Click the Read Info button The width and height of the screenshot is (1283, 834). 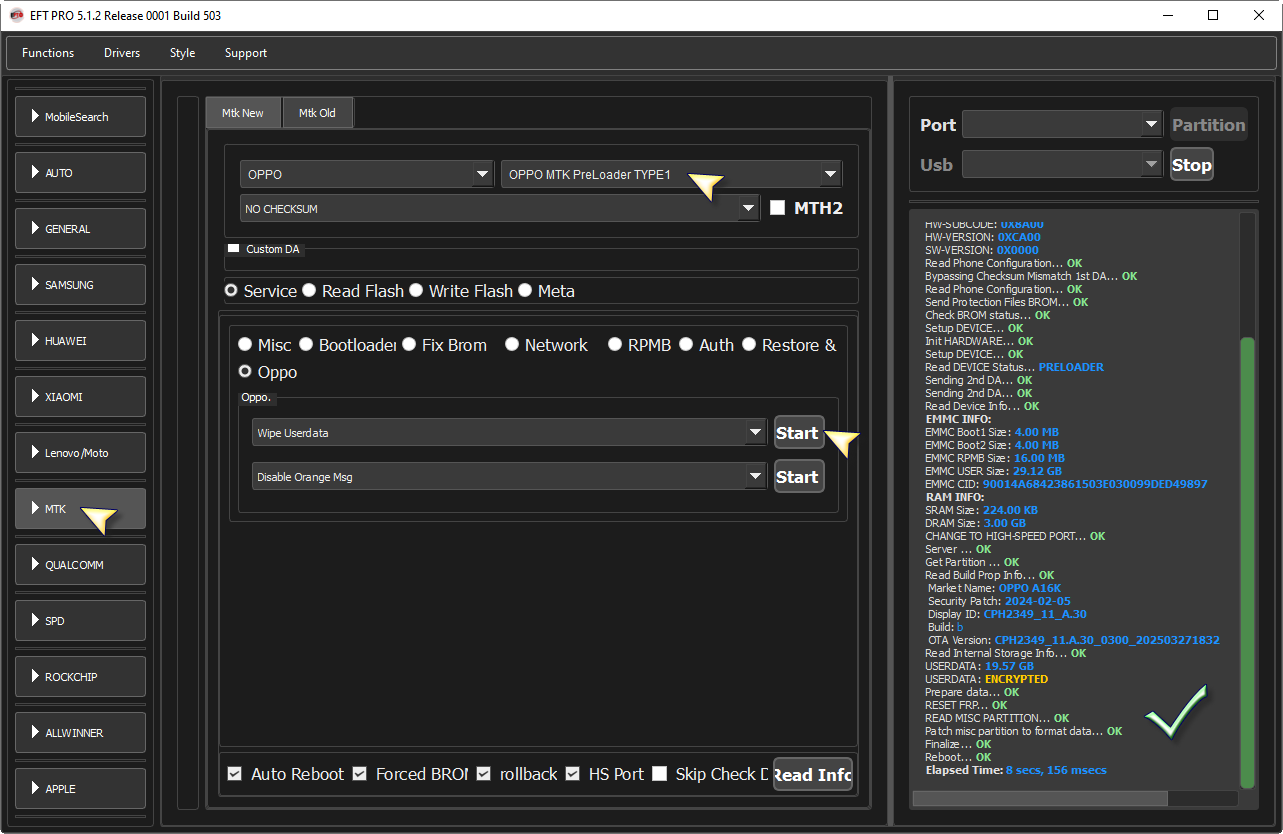click(x=812, y=774)
